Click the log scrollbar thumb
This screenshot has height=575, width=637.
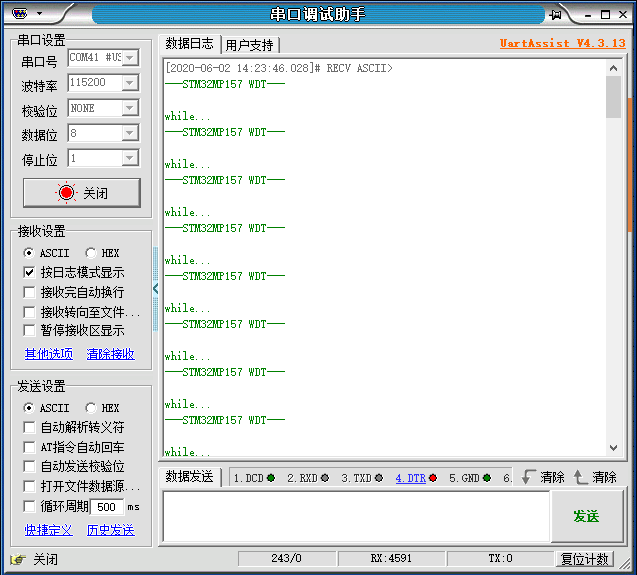pos(613,97)
